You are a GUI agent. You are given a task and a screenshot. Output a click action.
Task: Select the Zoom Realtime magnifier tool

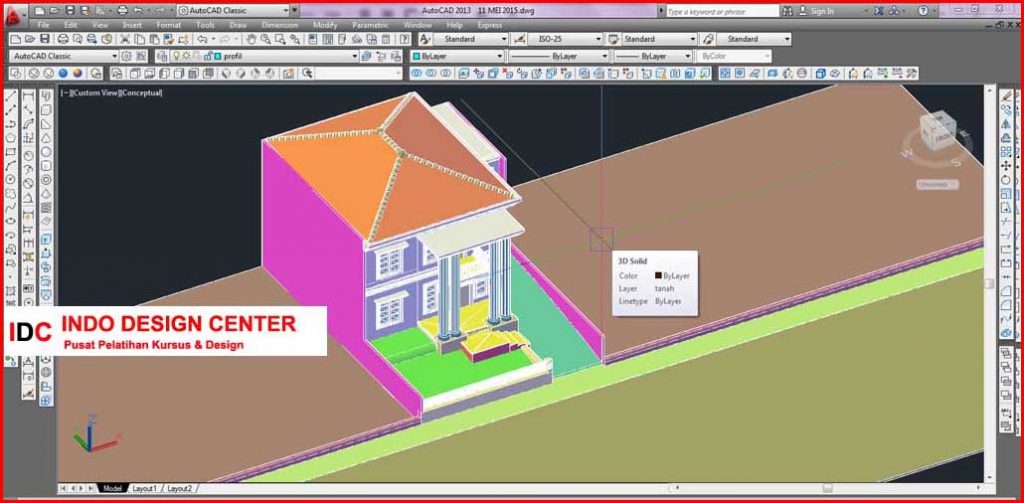click(x=265, y=39)
